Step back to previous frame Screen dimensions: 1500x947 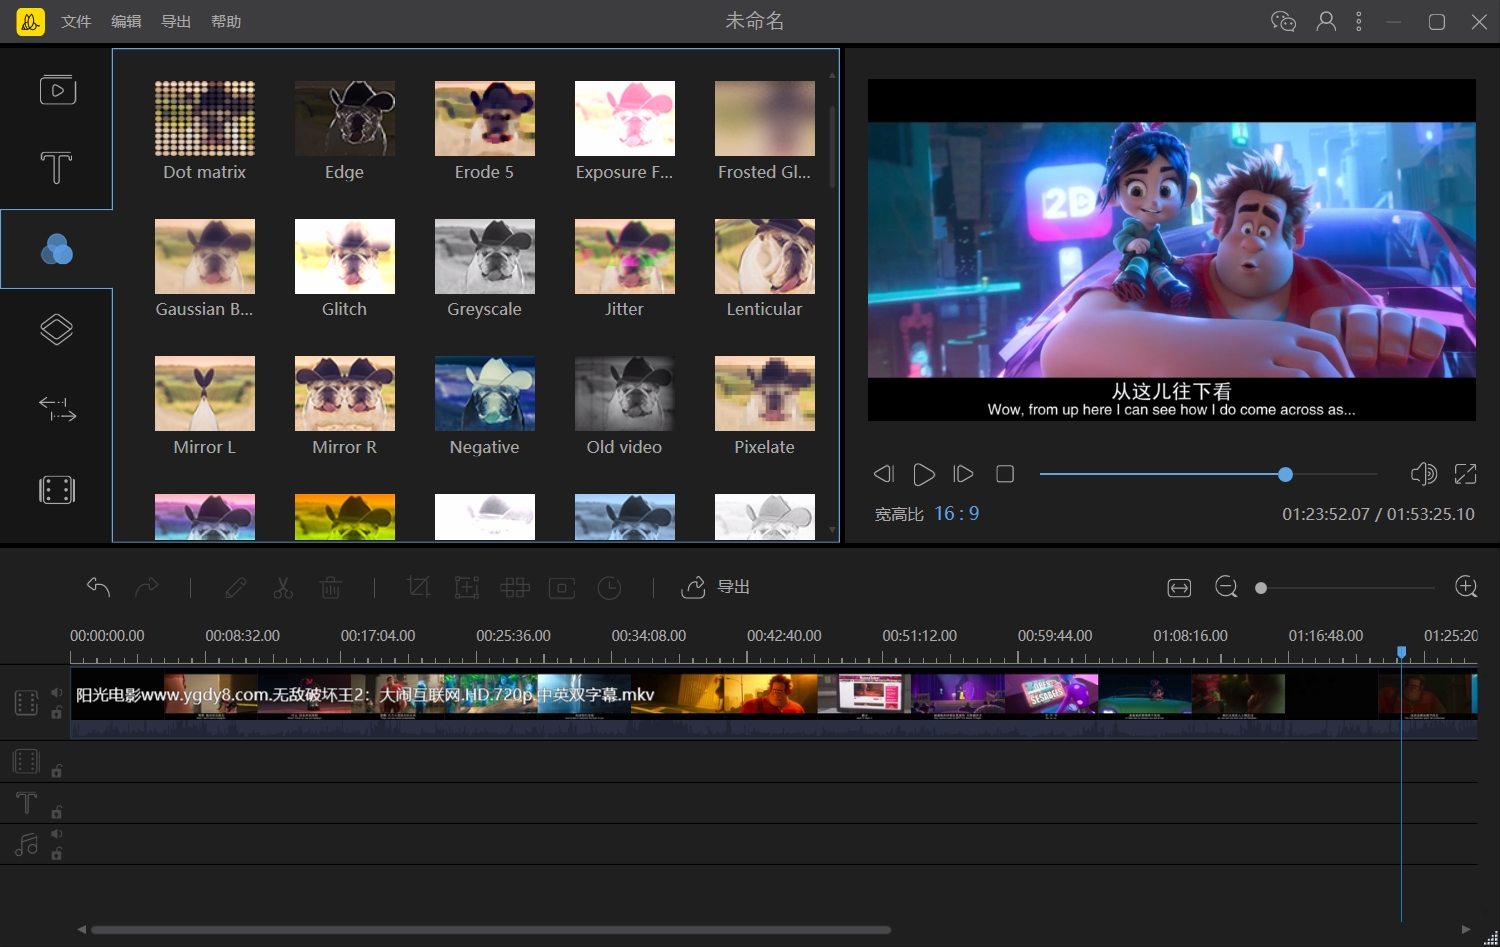(x=883, y=474)
